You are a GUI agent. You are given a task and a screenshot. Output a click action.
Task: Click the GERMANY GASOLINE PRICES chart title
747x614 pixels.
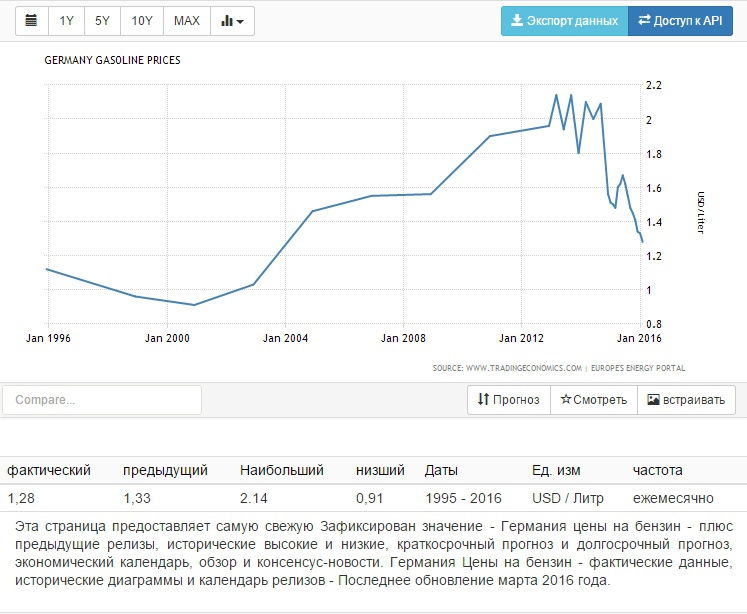point(112,60)
